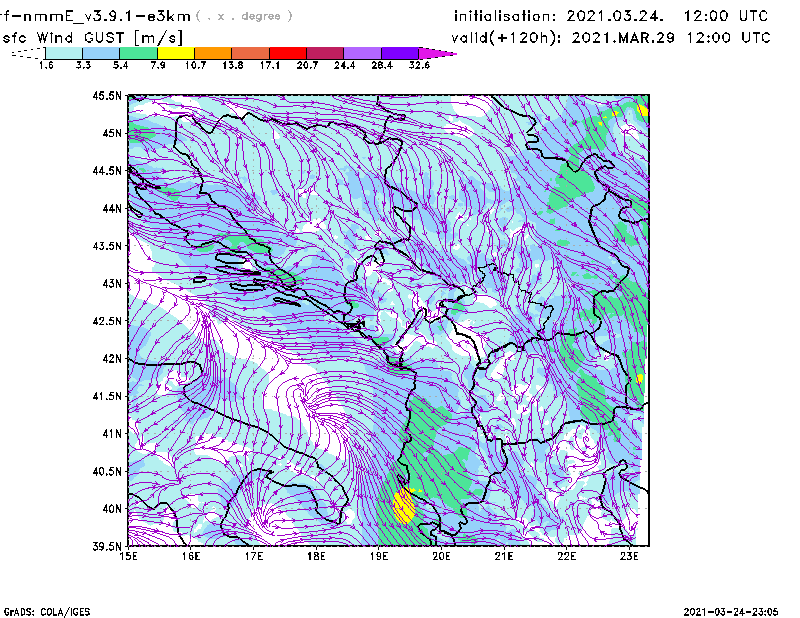The height and width of the screenshot is (618, 800).
Task: Select the violet swatch before the magenta arrow
Action: 399,52
